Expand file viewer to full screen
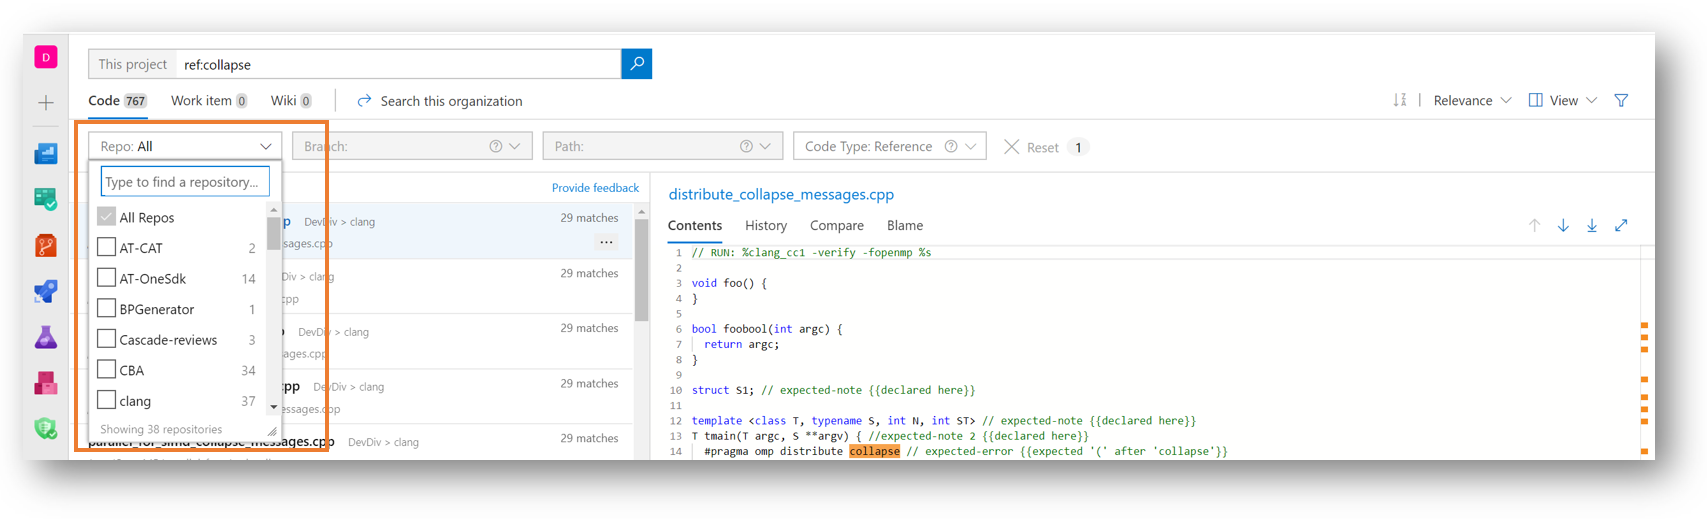Viewport: 1707px width, 530px height. point(1621,225)
